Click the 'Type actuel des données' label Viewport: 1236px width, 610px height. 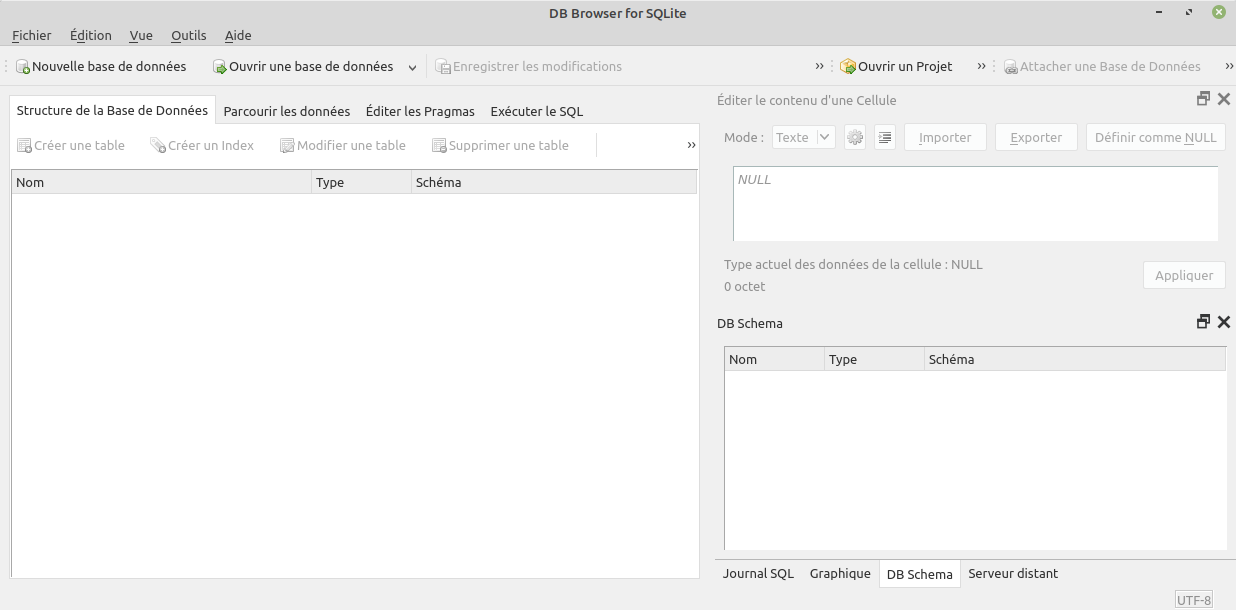pos(853,265)
